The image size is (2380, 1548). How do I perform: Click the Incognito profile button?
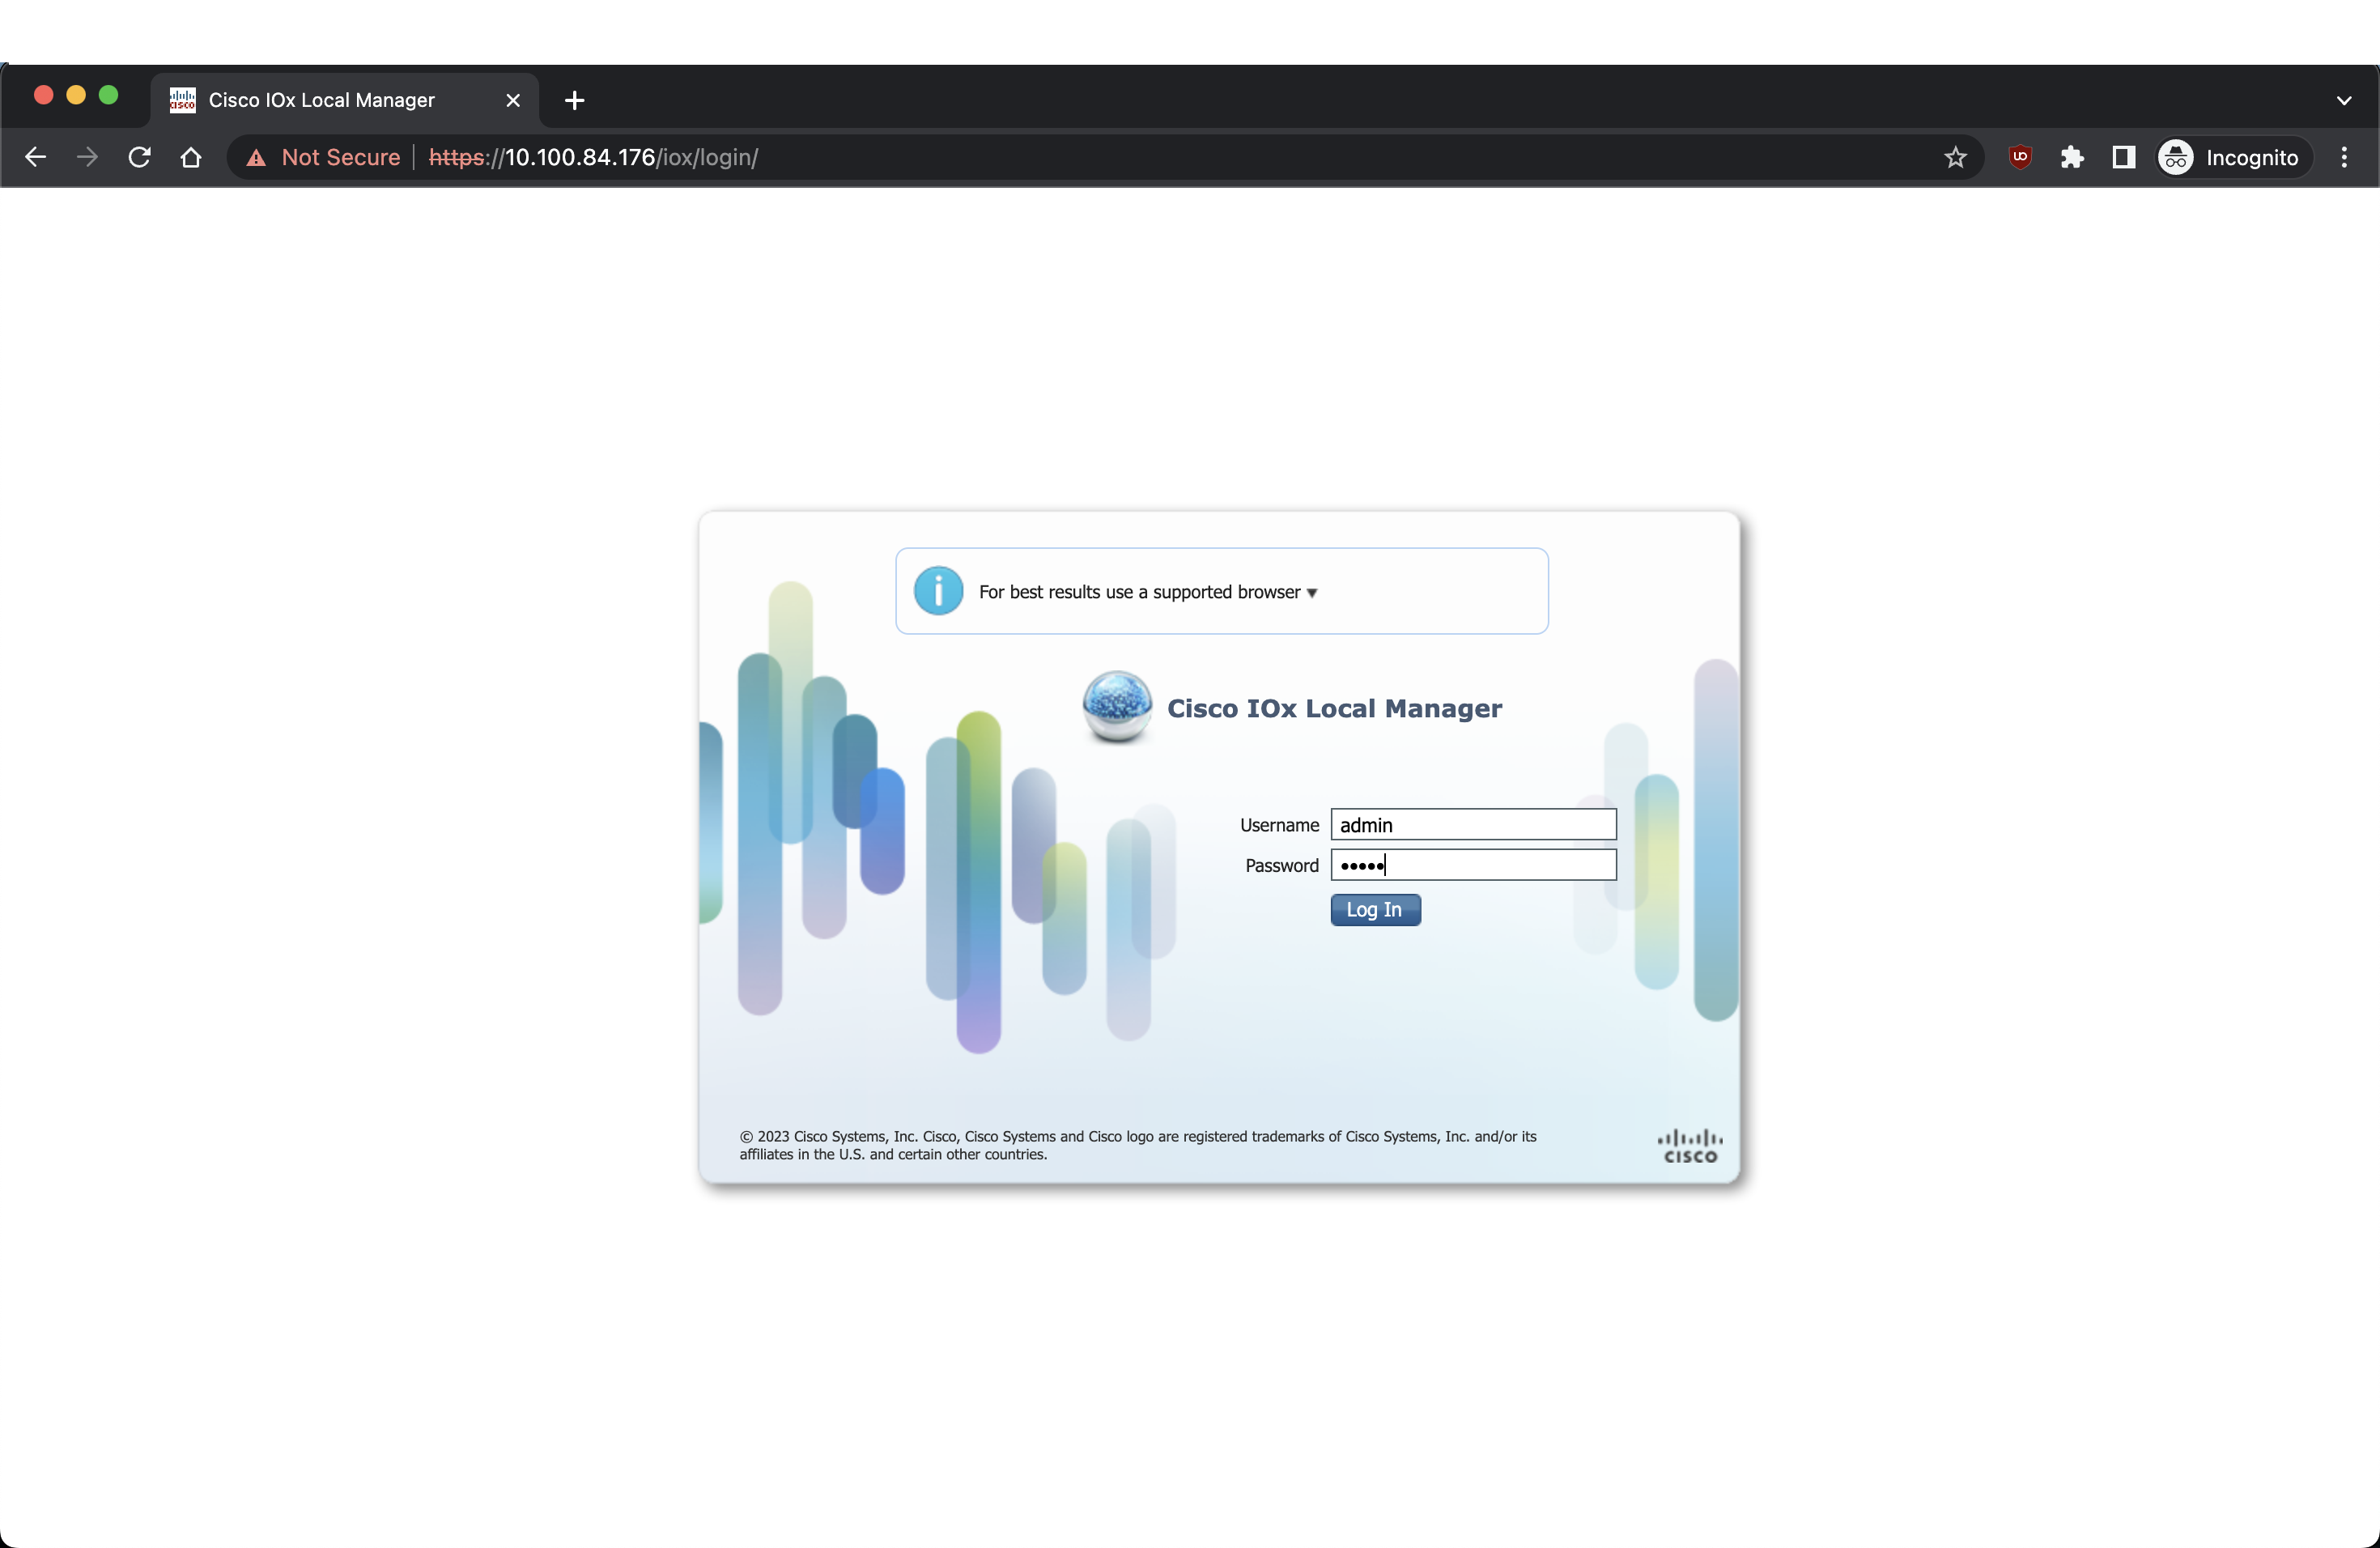pos(2231,157)
